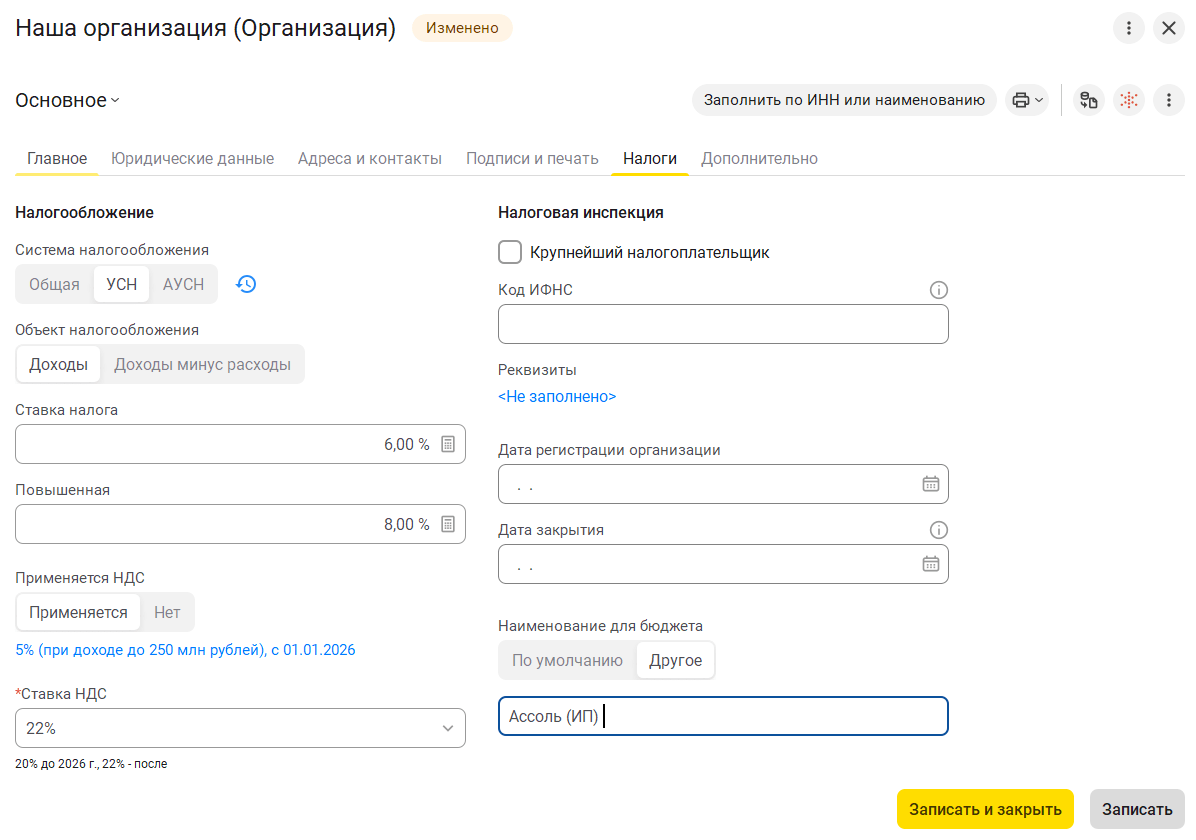Enable Крупнейший налогоплательщик checkbox

(510, 252)
